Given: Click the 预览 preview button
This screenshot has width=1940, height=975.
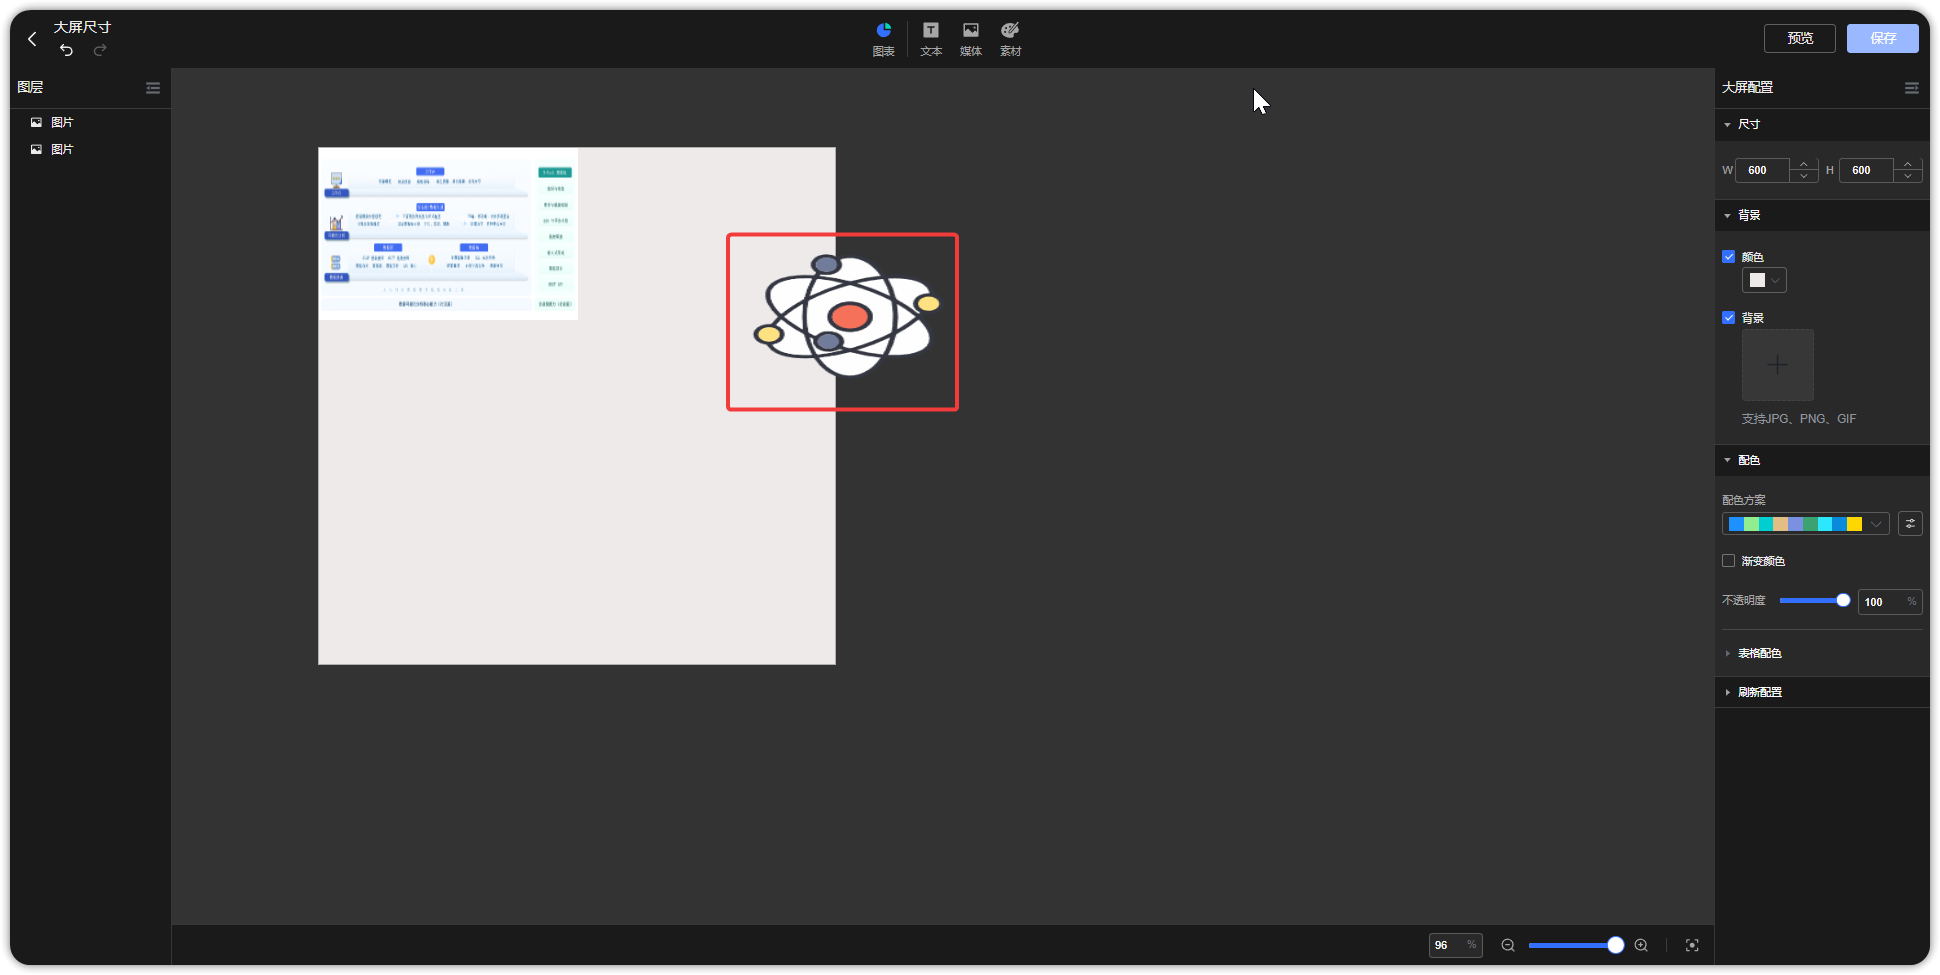Looking at the screenshot, I should (x=1800, y=38).
